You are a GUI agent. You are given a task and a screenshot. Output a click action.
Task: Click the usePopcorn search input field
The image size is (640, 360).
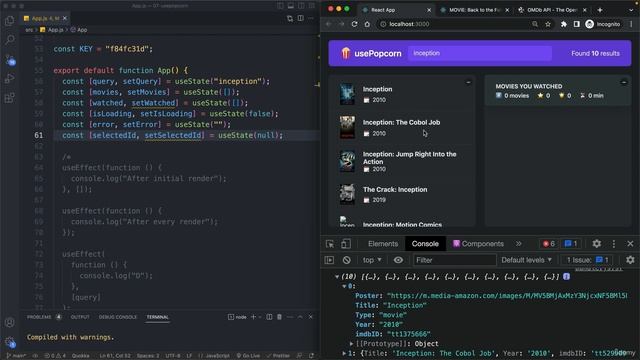(480, 53)
